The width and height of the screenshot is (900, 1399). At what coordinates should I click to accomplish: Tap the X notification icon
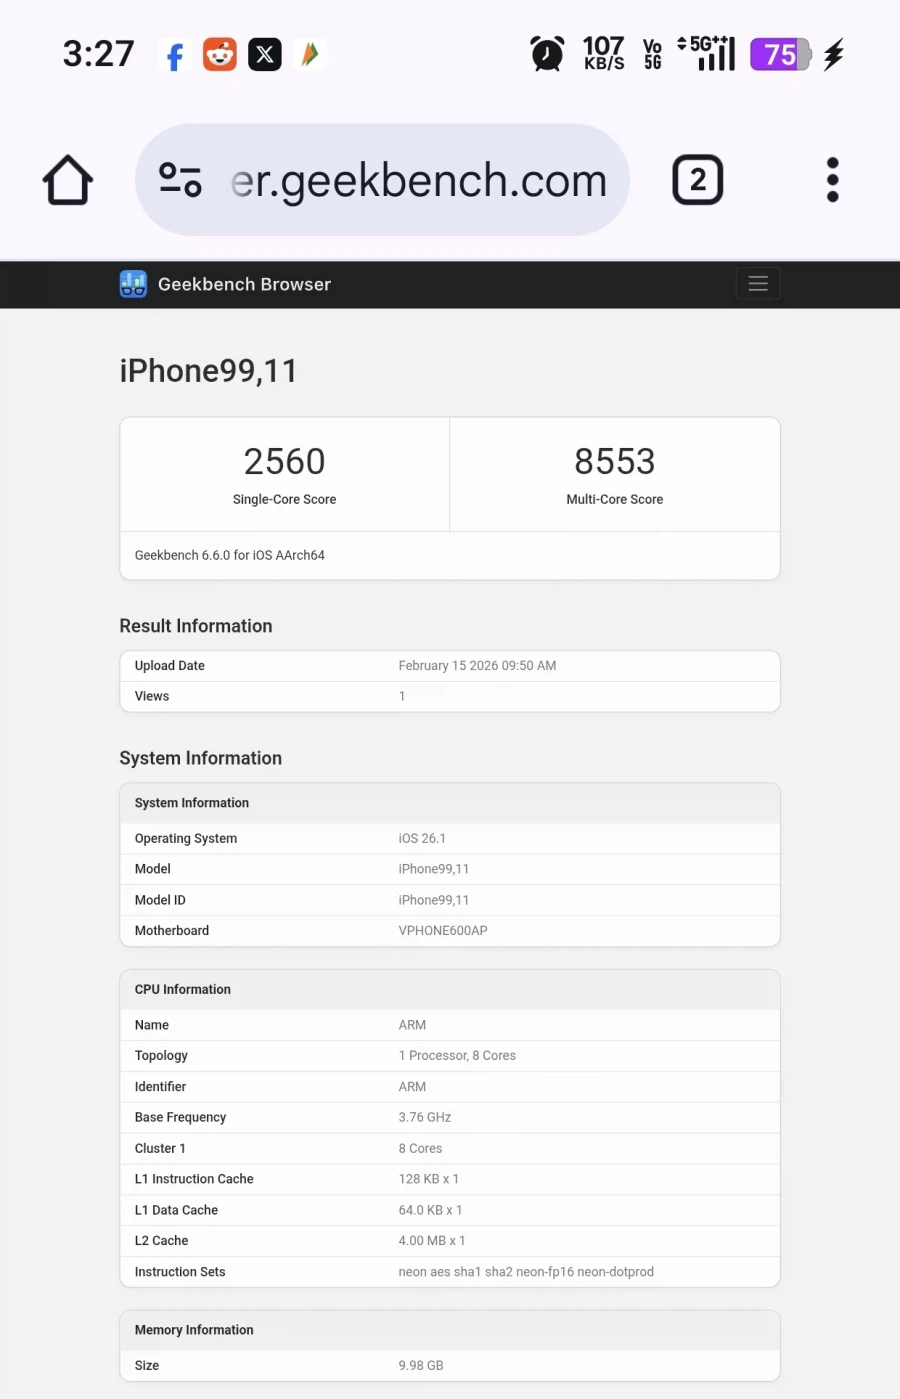(265, 54)
